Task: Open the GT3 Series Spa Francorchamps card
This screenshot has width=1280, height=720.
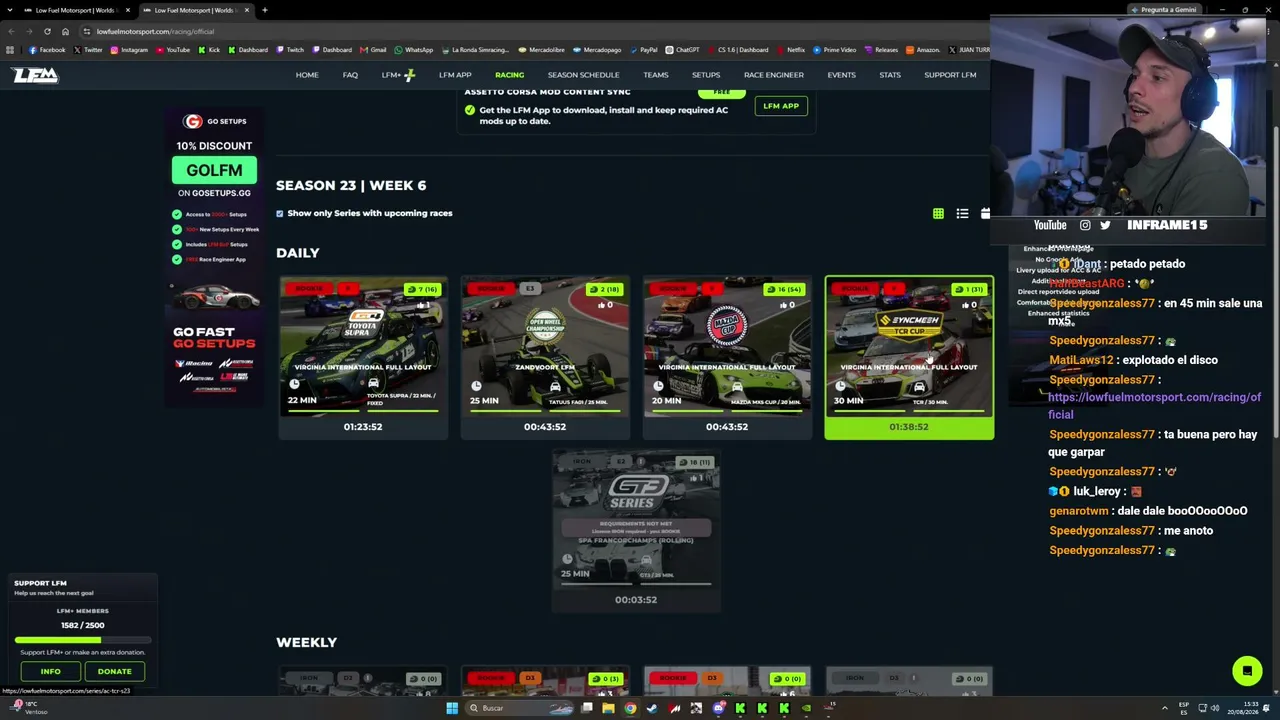Action: pos(636,531)
